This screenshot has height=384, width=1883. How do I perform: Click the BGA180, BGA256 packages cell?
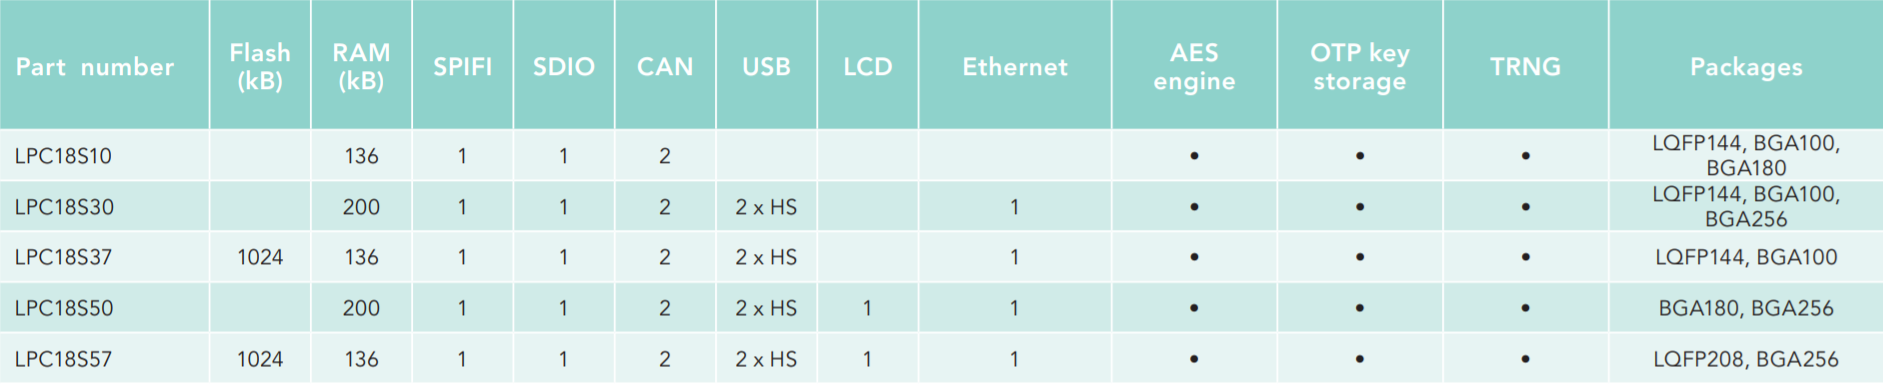pyautogui.click(x=1746, y=308)
